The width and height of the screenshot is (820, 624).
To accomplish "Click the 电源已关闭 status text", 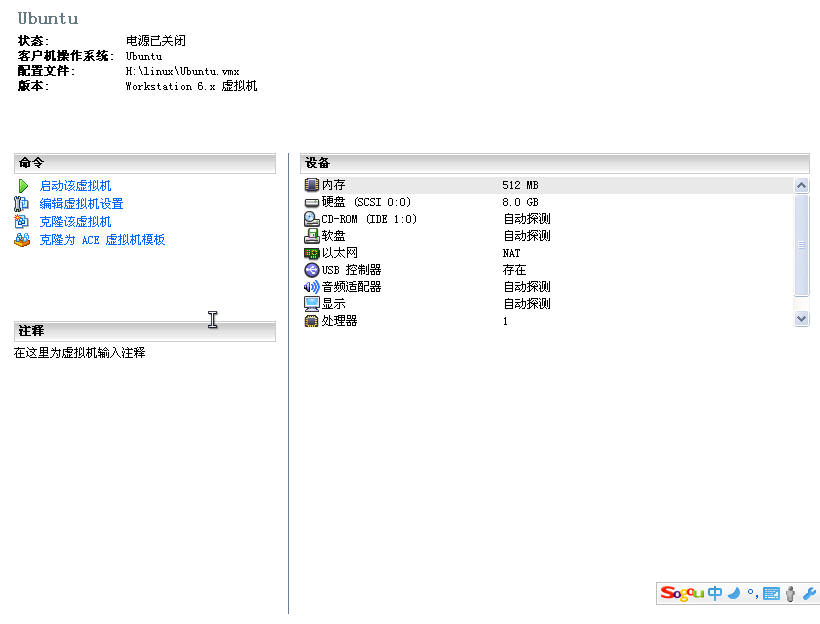I will click(156, 41).
